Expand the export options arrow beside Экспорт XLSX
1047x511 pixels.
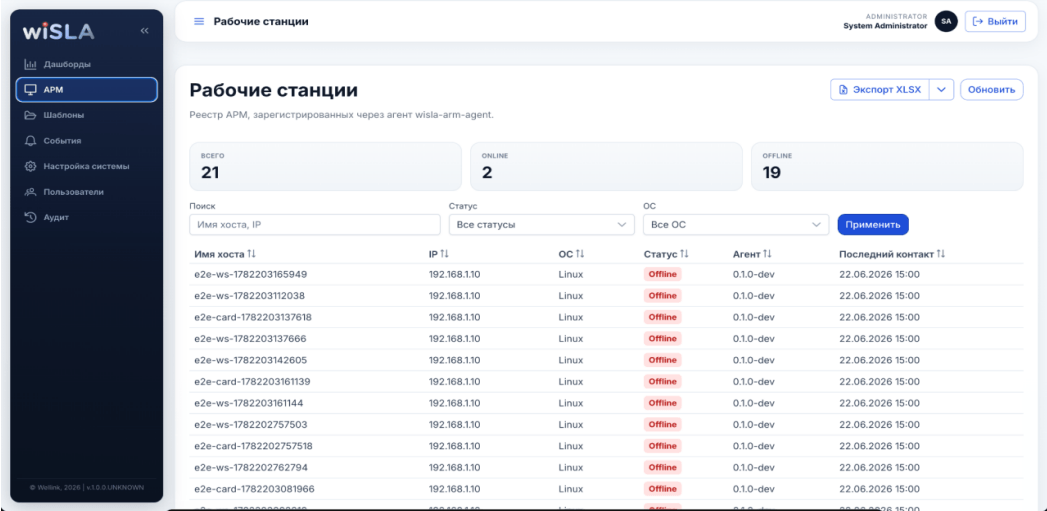point(941,90)
